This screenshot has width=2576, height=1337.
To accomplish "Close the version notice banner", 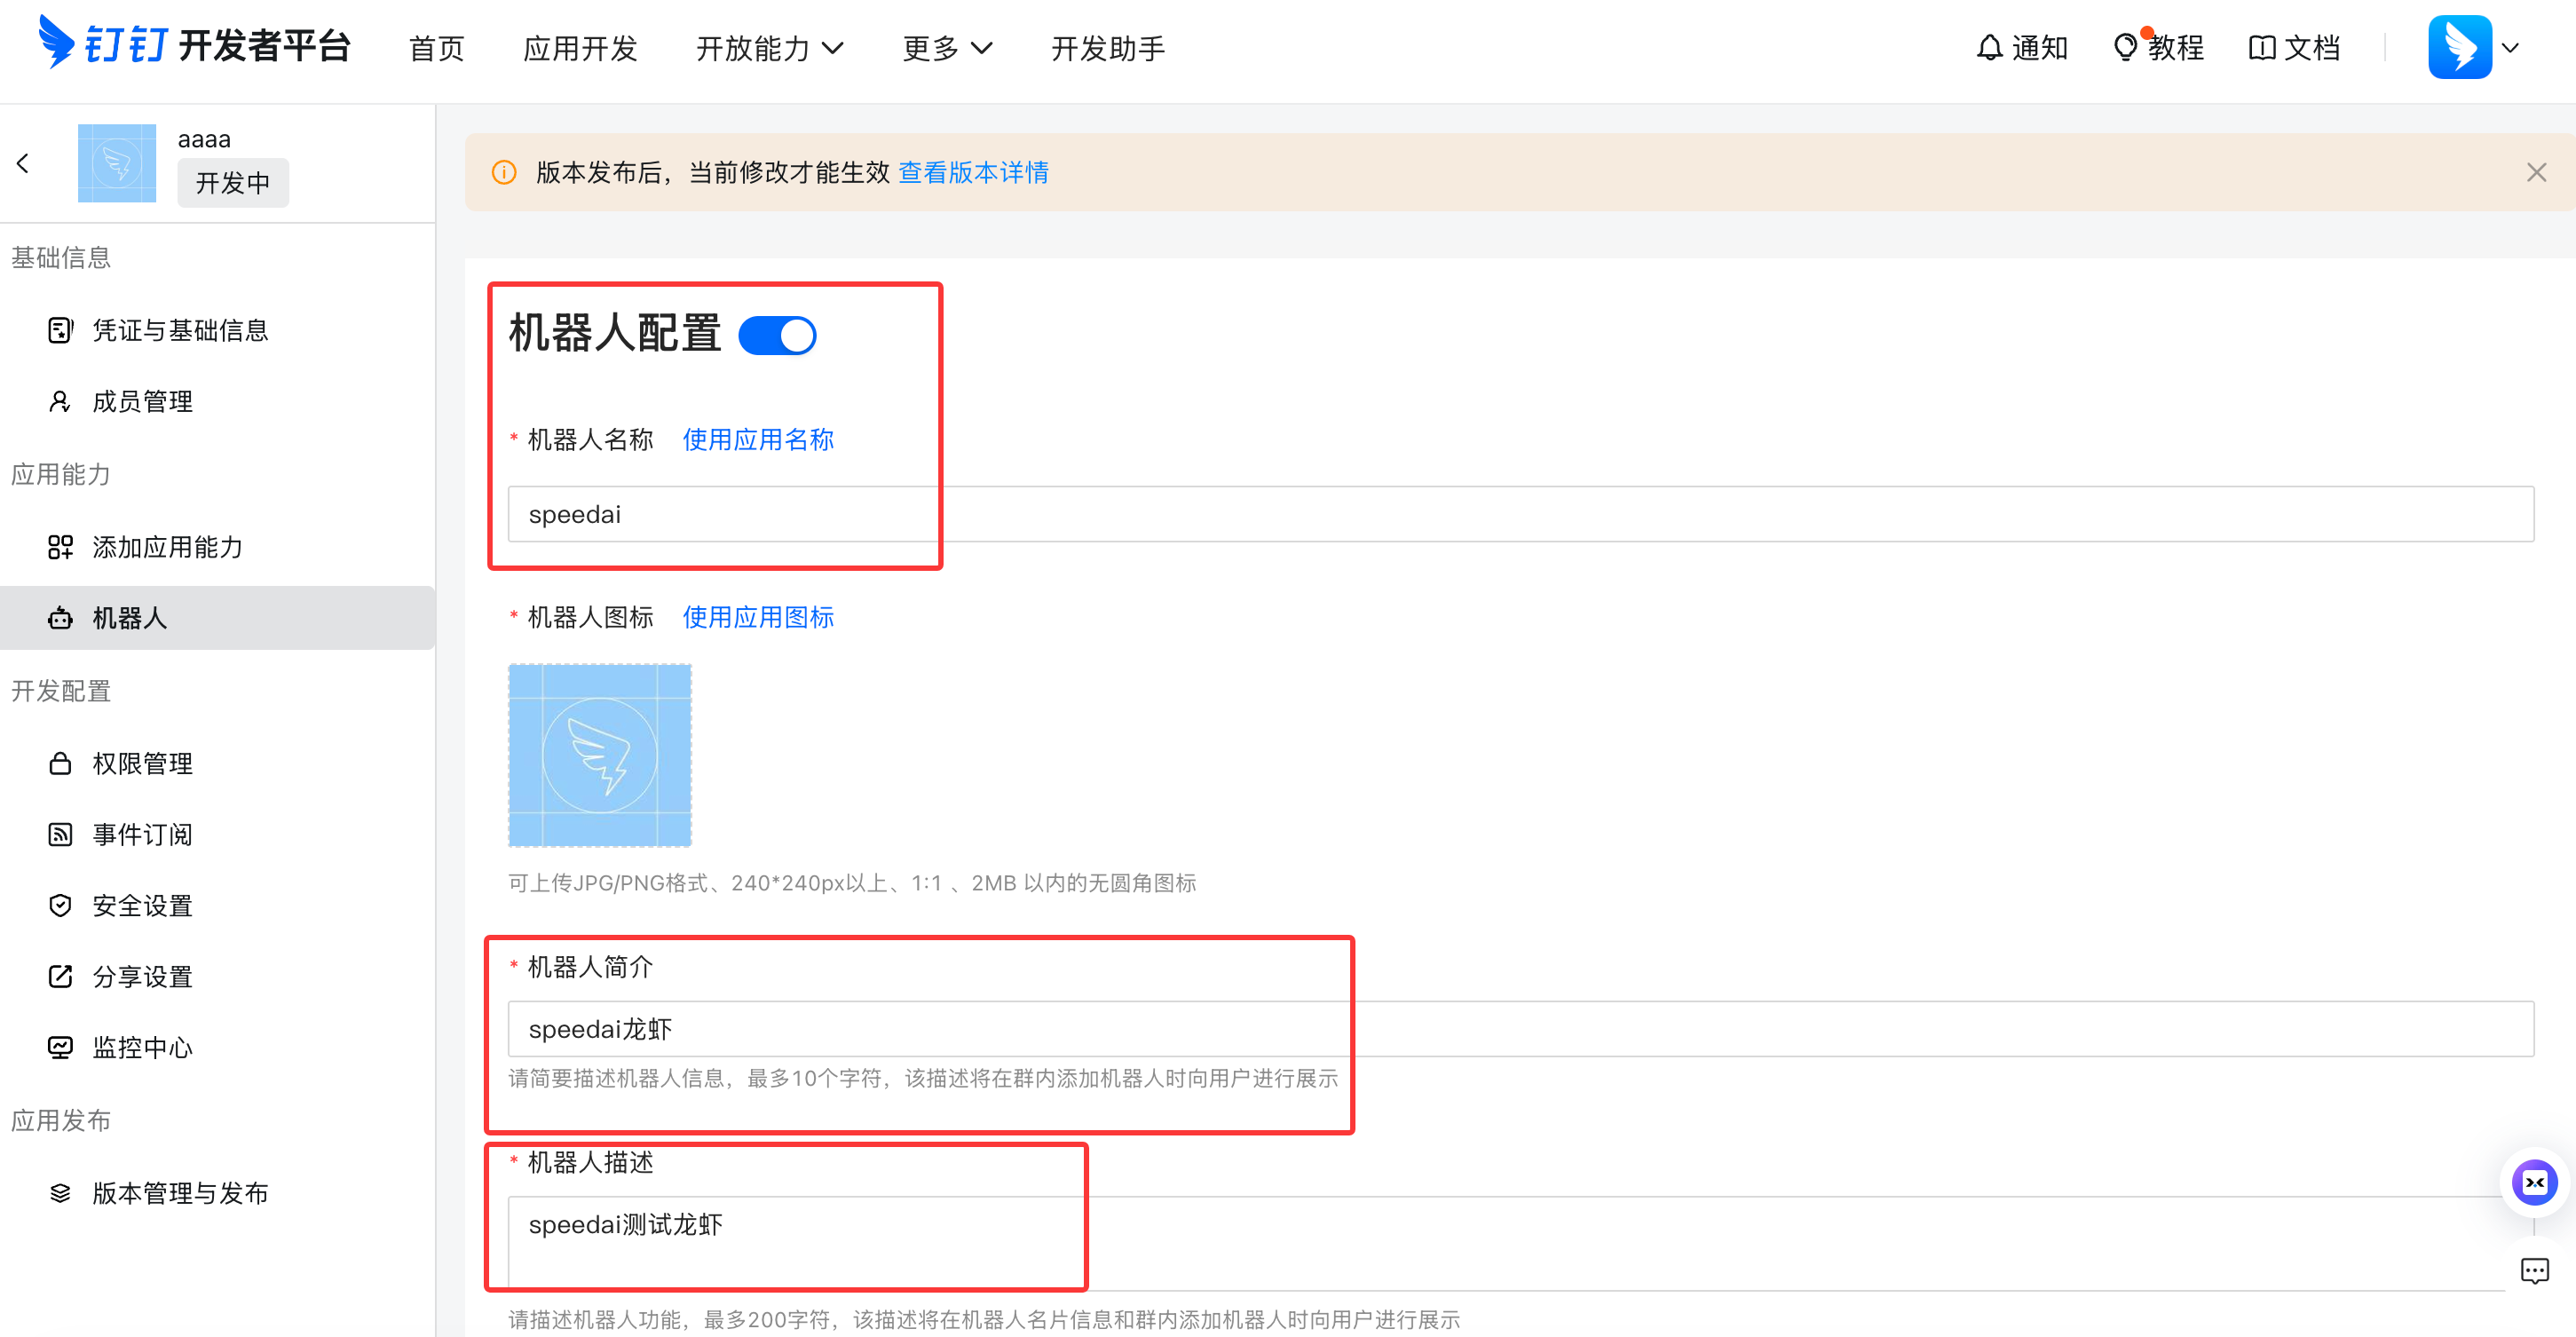I will point(2536,172).
